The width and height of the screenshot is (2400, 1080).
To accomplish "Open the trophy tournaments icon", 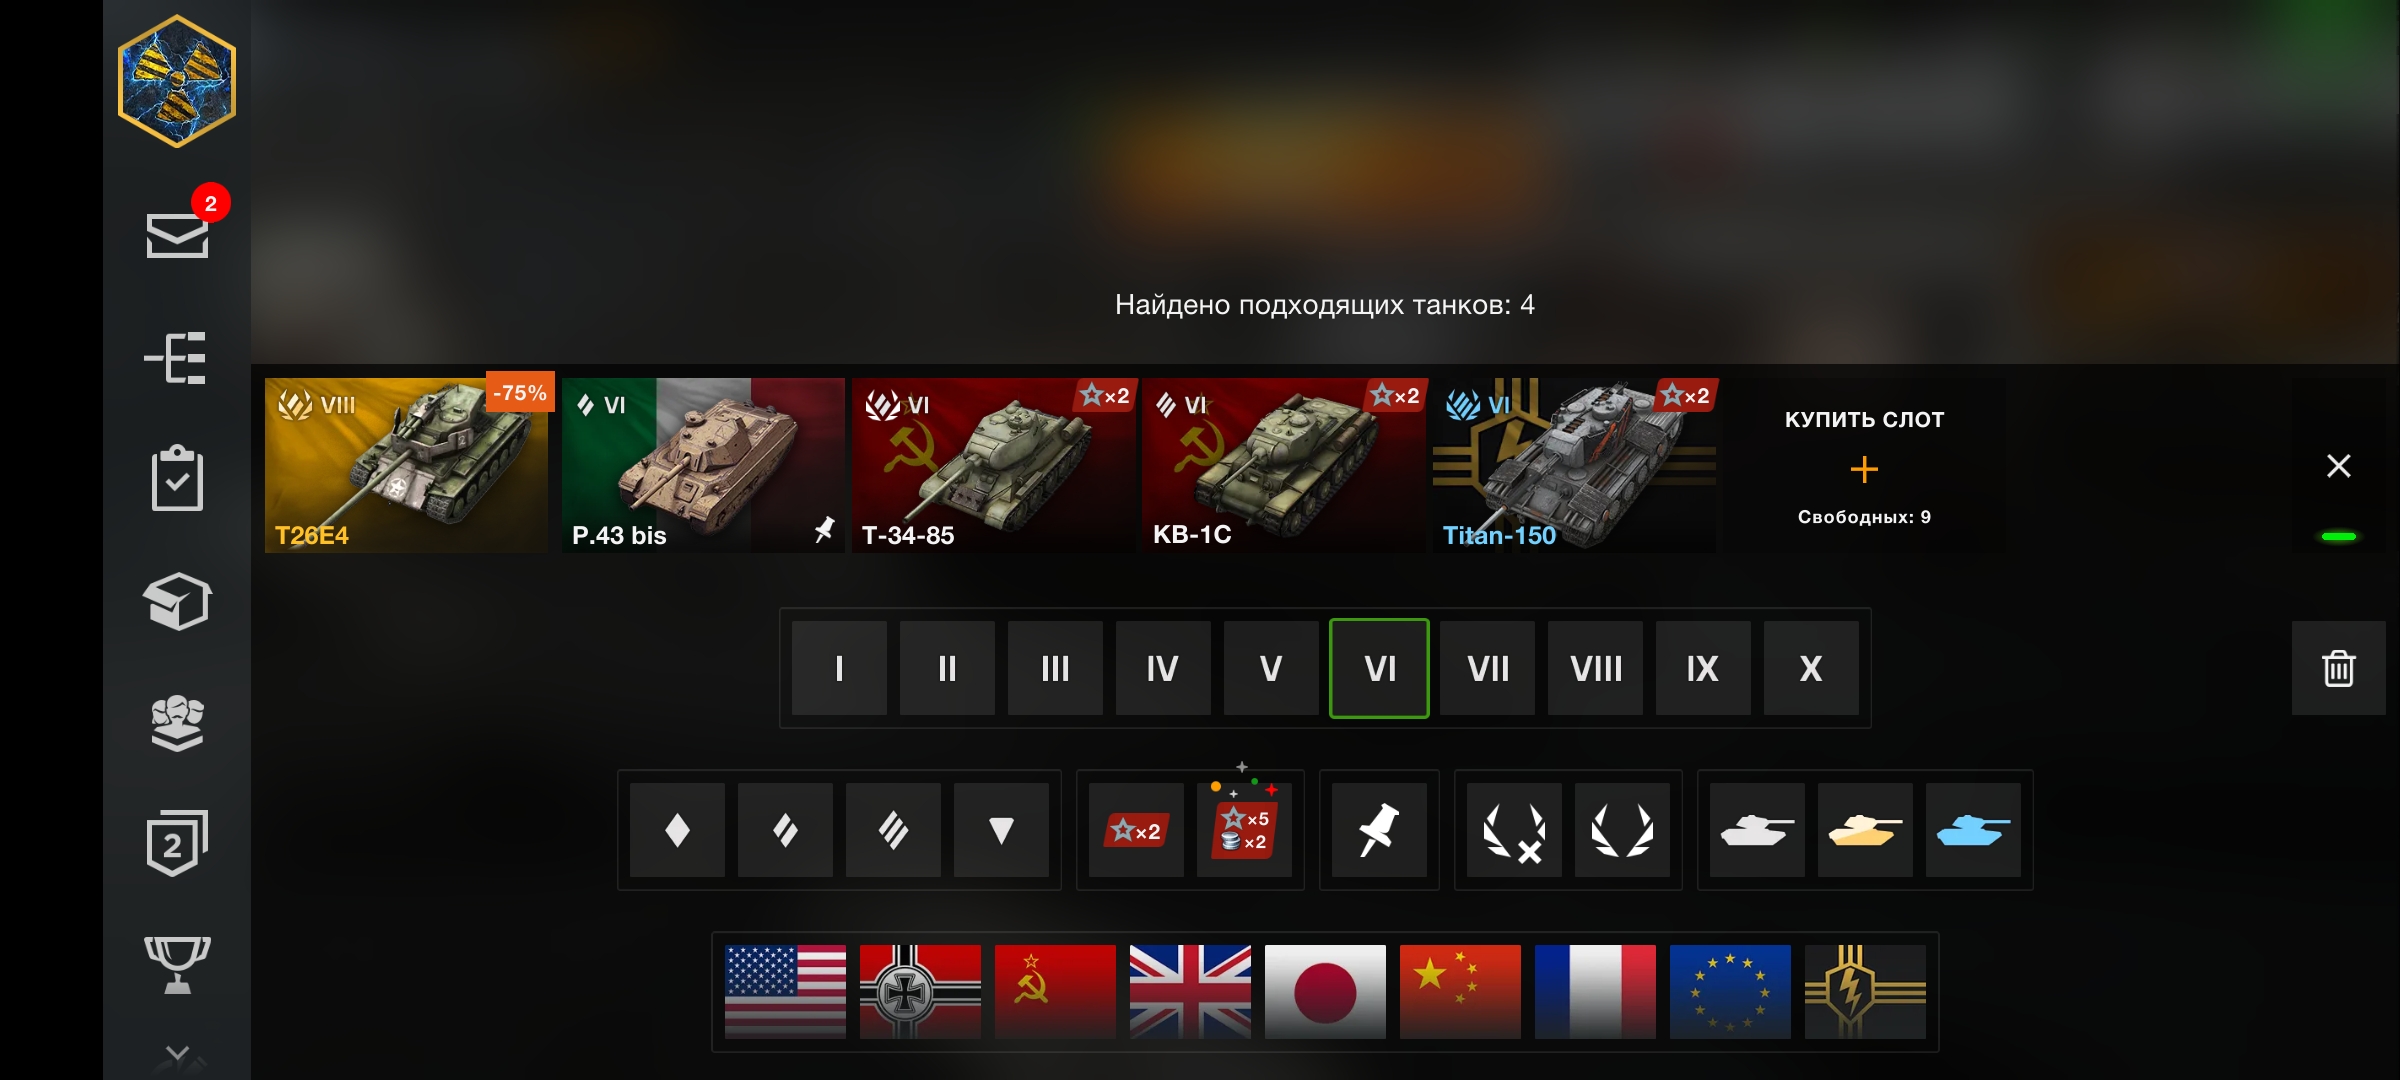I will (x=177, y=965).
